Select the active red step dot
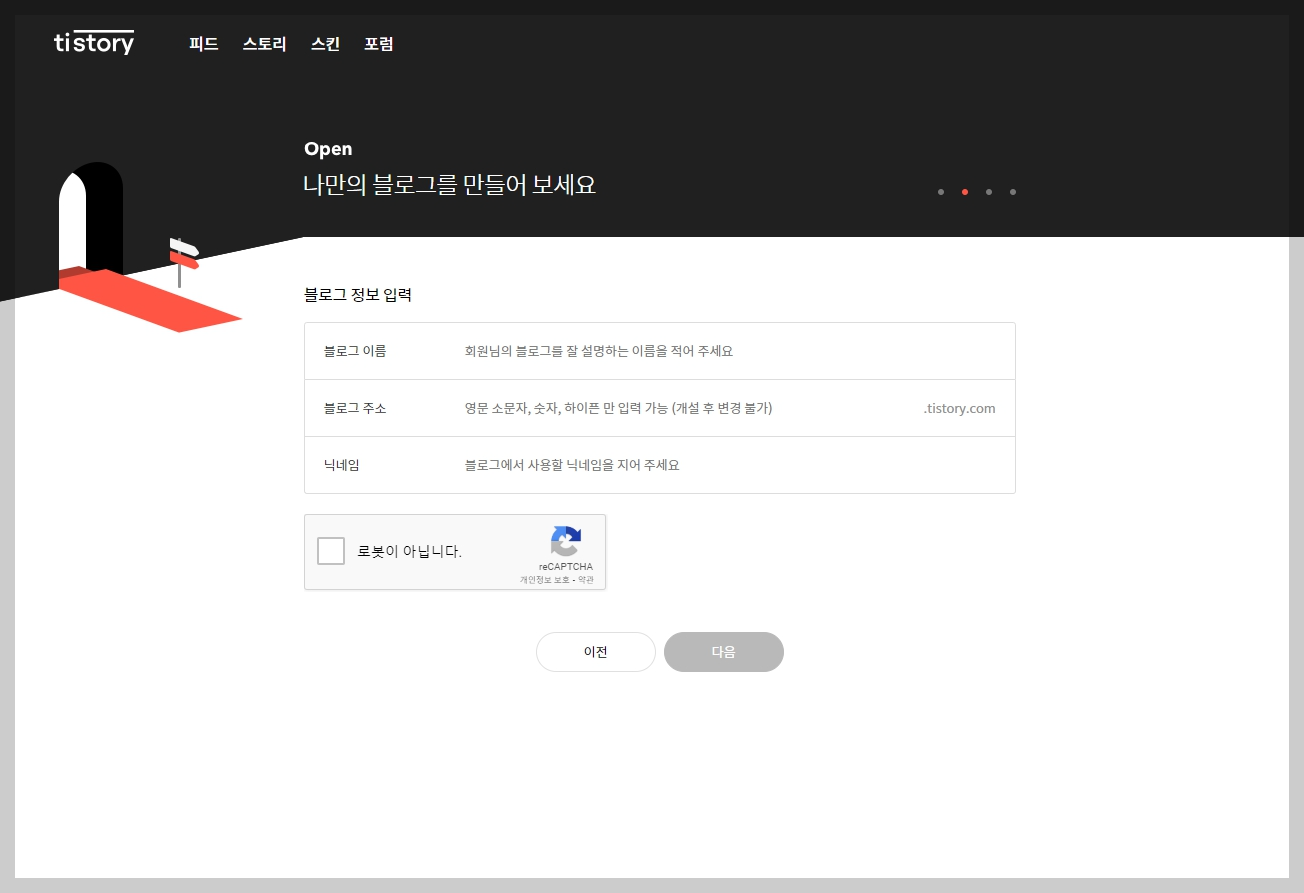 point(965,192)
